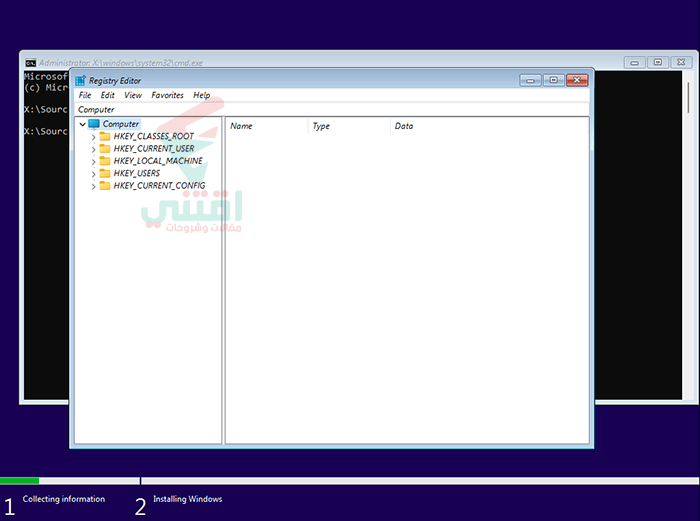Image resolution: width=700 pixels, height=521 pixels.
Task: Select HKEY_CURRENT_USER key label
Action: tap(154, 149)
